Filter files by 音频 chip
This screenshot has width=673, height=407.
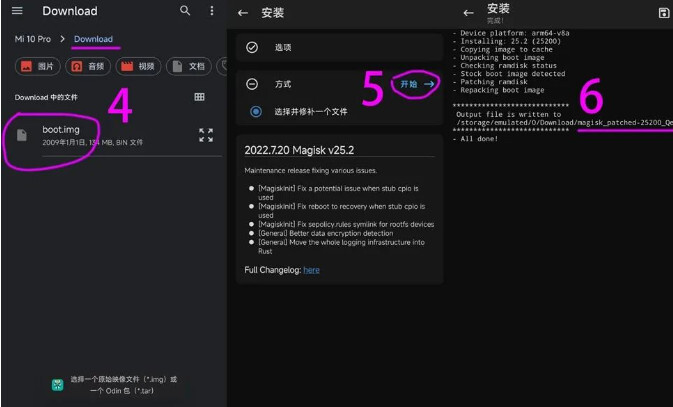87,67
